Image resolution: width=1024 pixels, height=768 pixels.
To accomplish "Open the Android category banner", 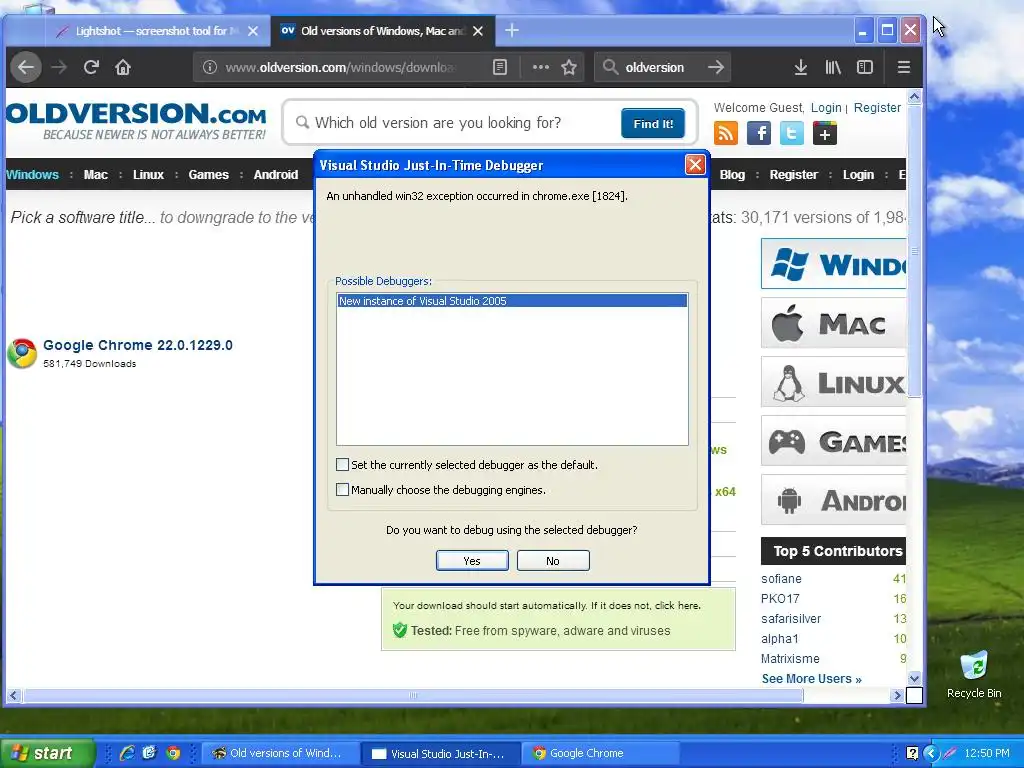I will (x=833, y=500).
